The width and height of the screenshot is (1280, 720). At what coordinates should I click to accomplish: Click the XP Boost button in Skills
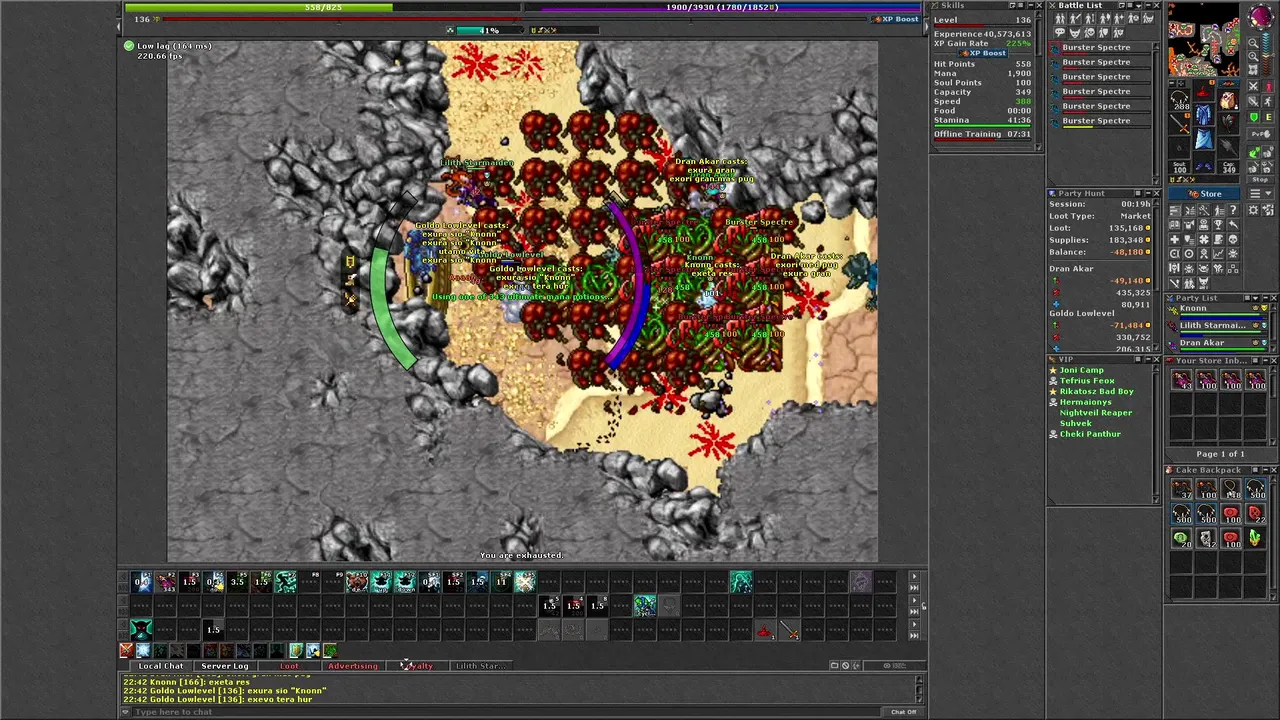[x=986, y=53]
